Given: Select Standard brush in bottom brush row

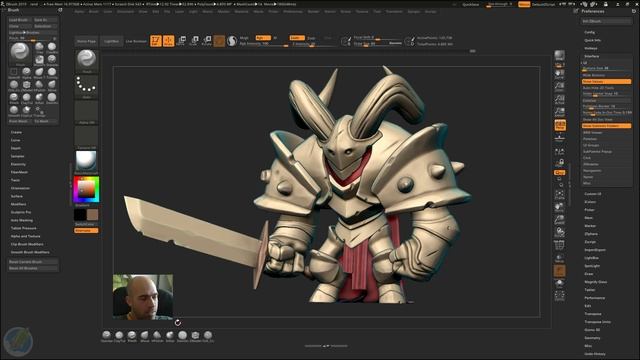Looking at the screenshot, I should point(107,336).
